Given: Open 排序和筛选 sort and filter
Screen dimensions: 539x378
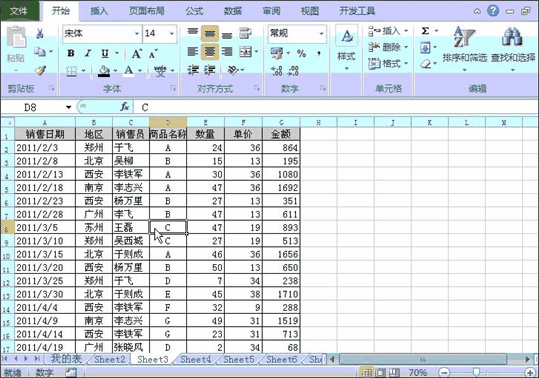Looking at the screenshot, I should [x=464, y=48].
